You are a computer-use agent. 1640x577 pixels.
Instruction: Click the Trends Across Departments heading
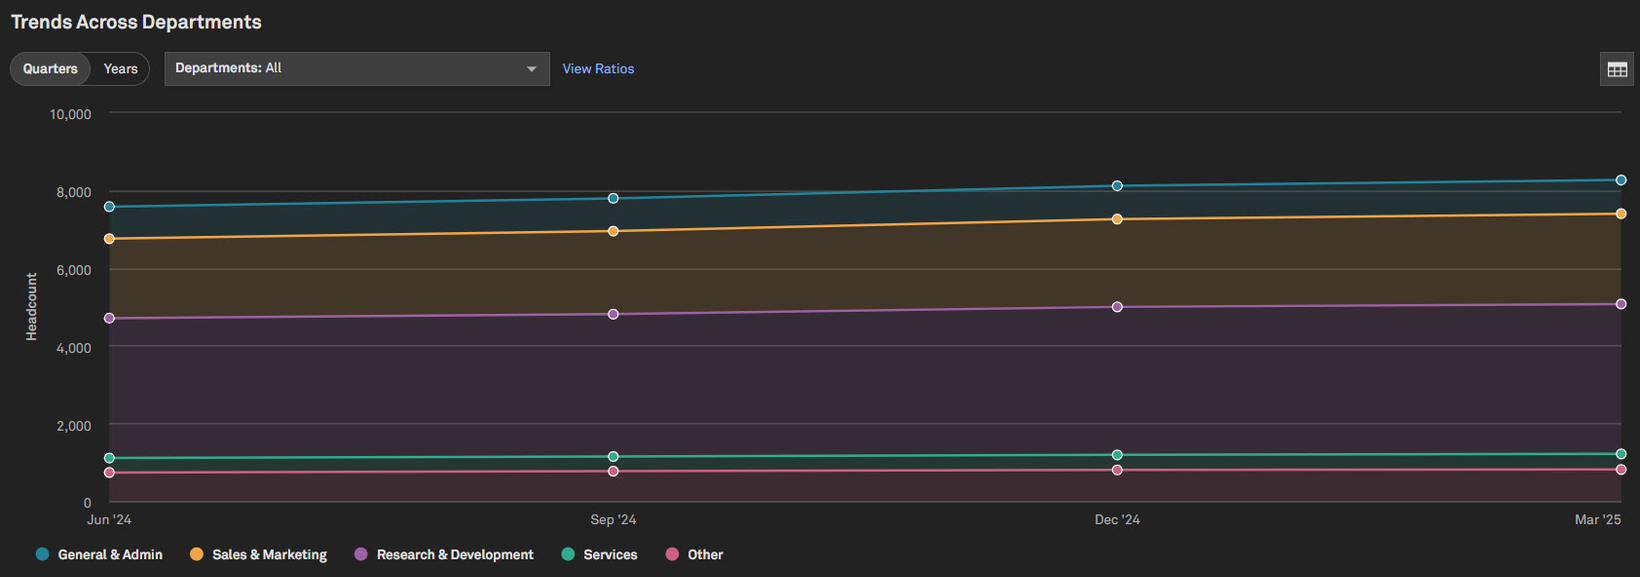(136, 22)
